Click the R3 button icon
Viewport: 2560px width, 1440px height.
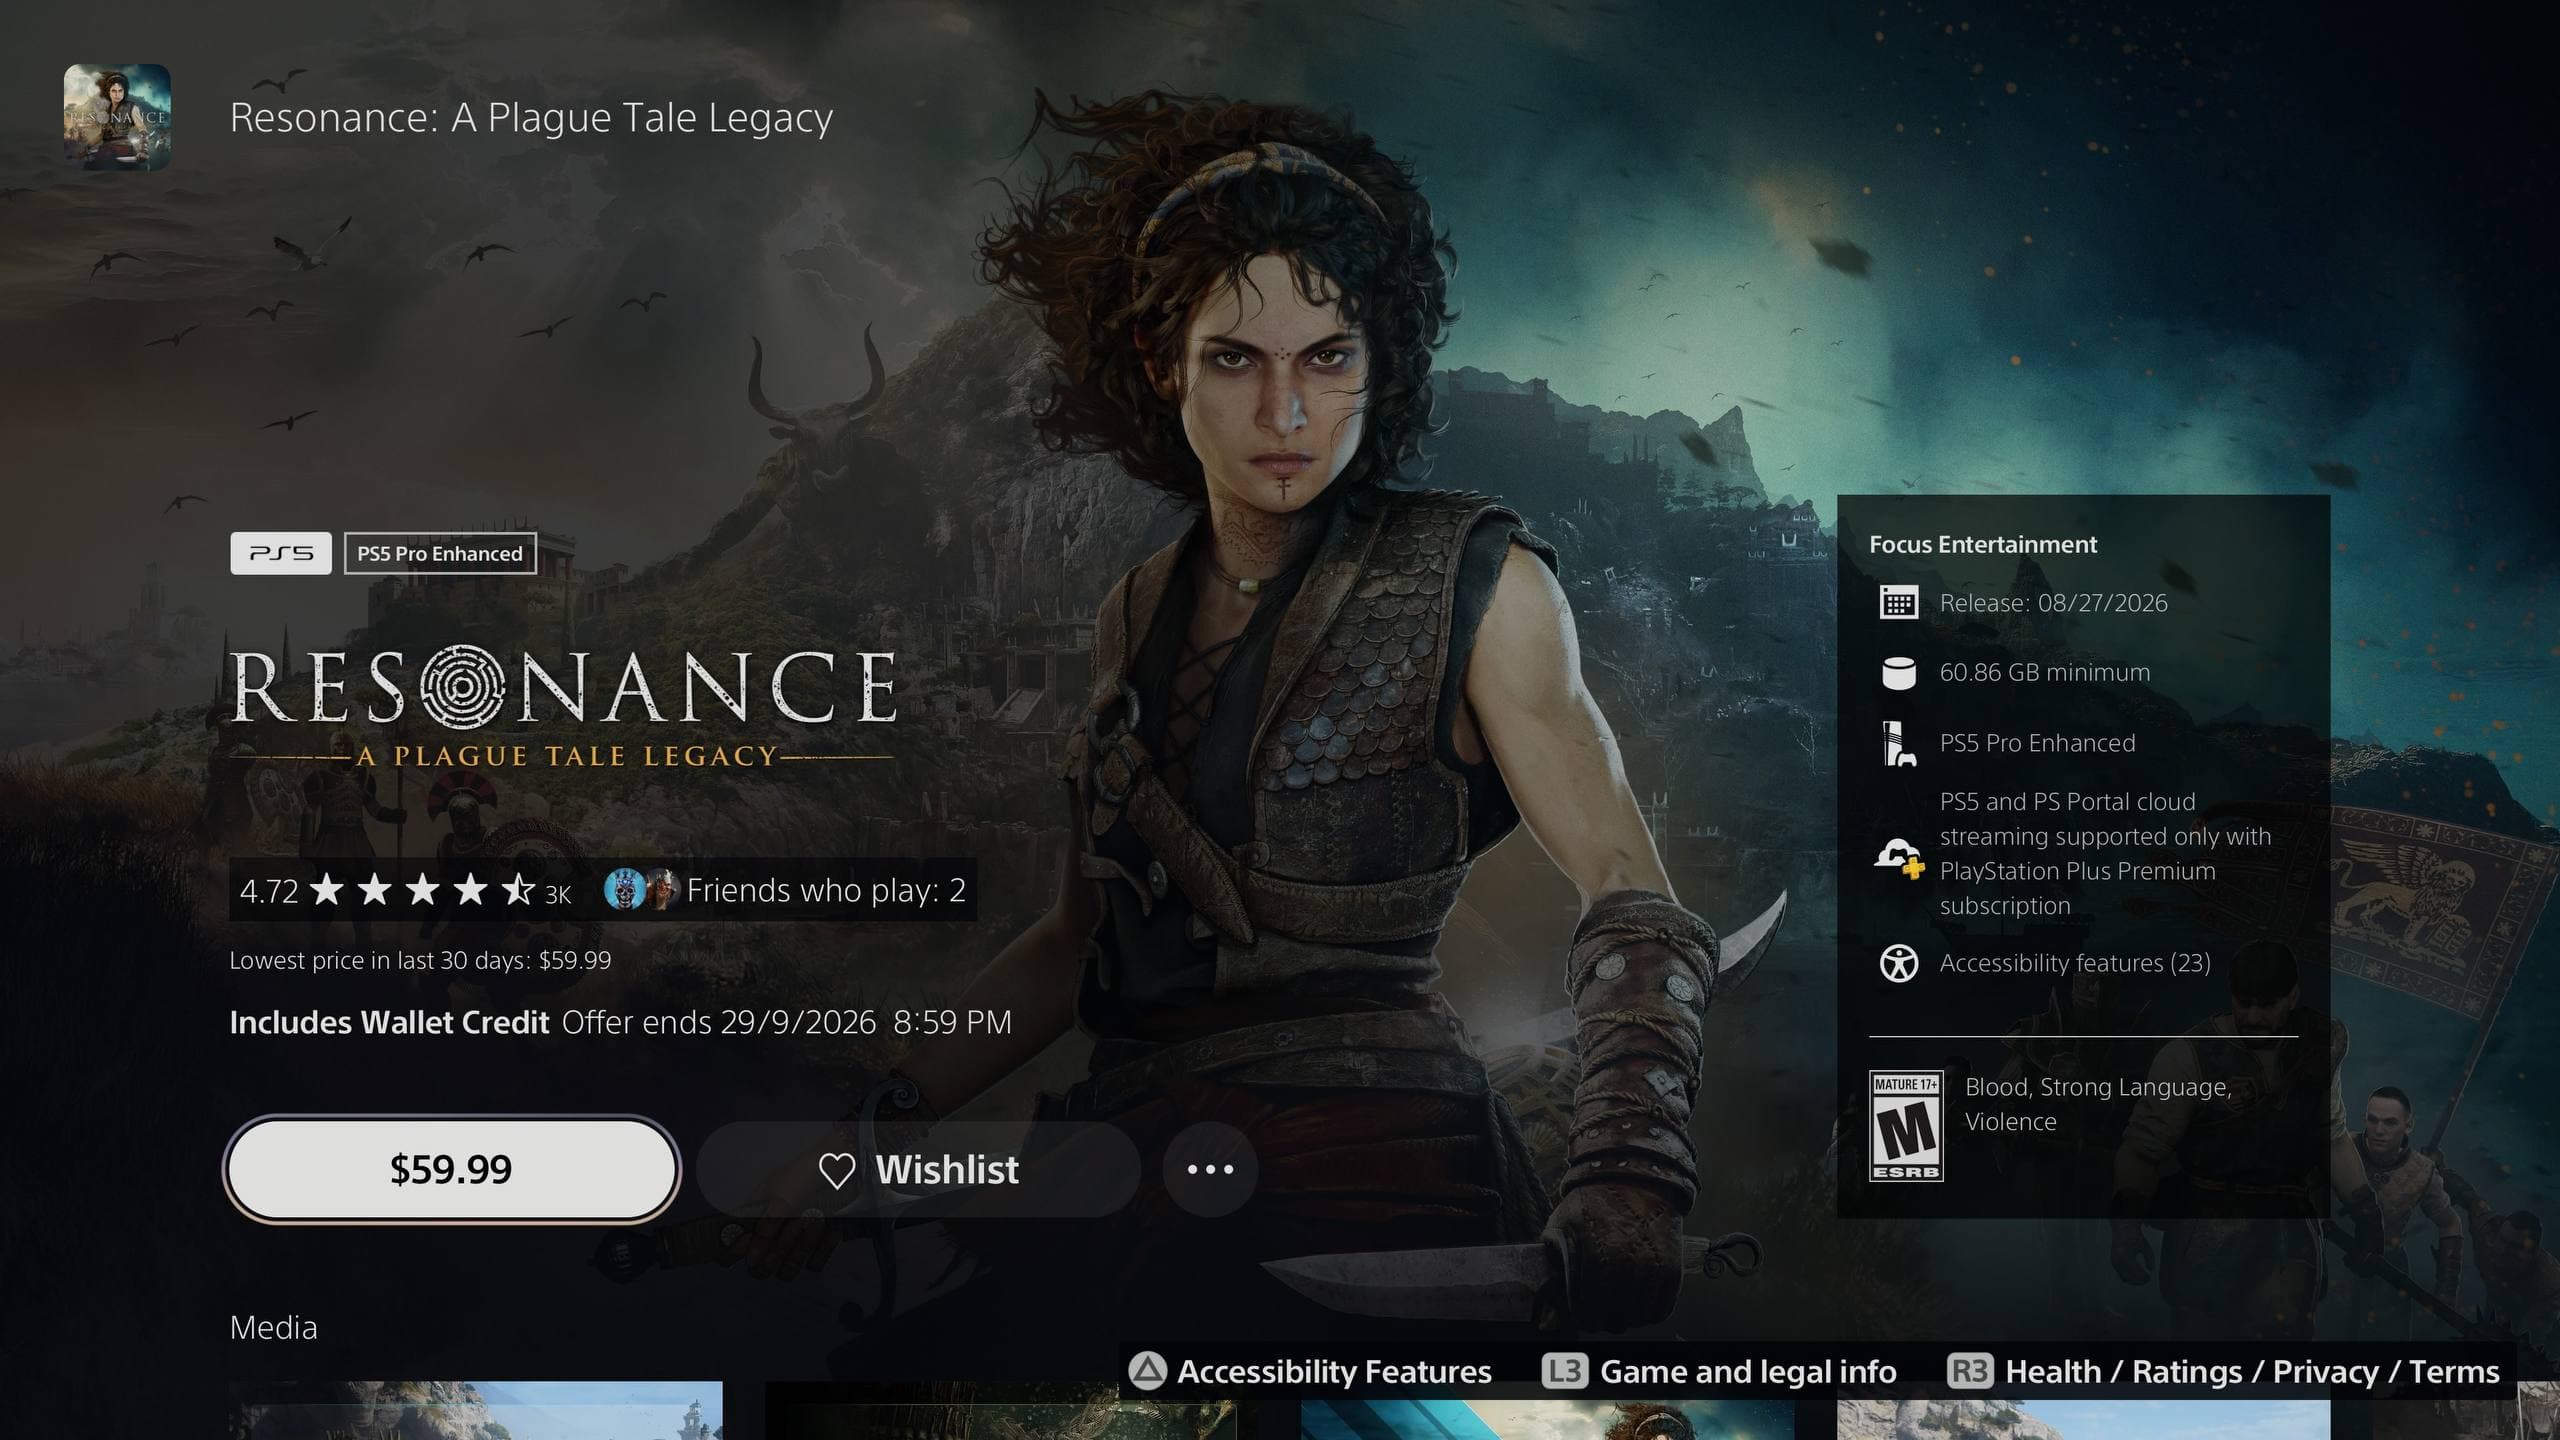pos(1970,1371)
